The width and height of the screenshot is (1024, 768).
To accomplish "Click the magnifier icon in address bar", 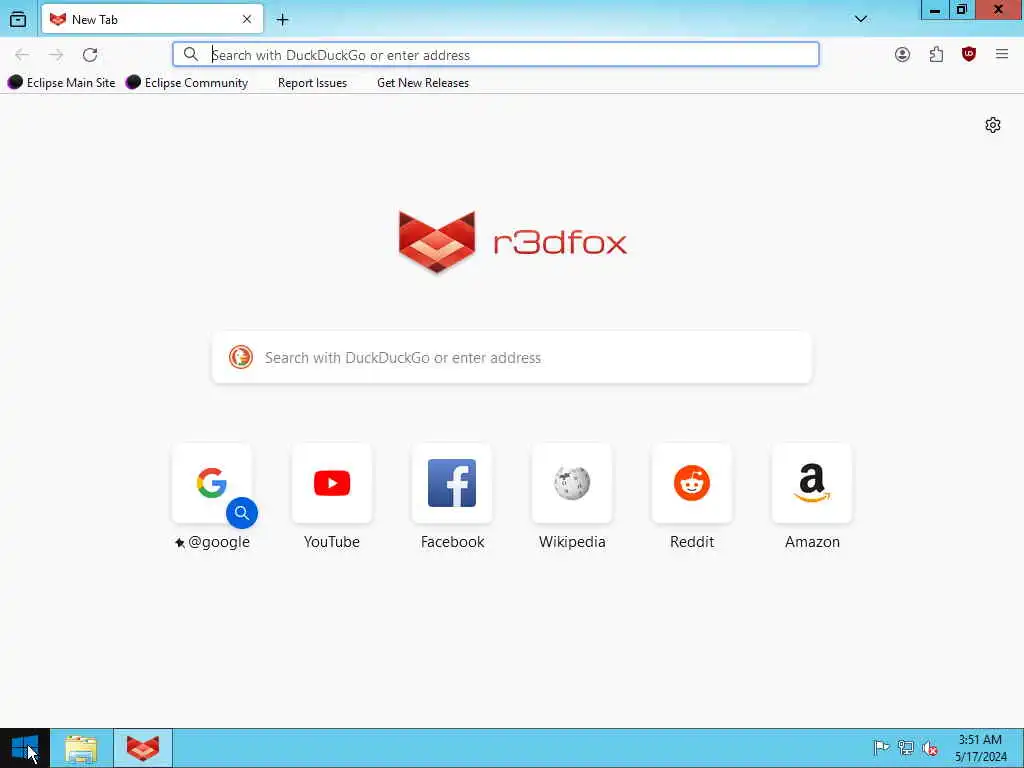I will point(191,54).
